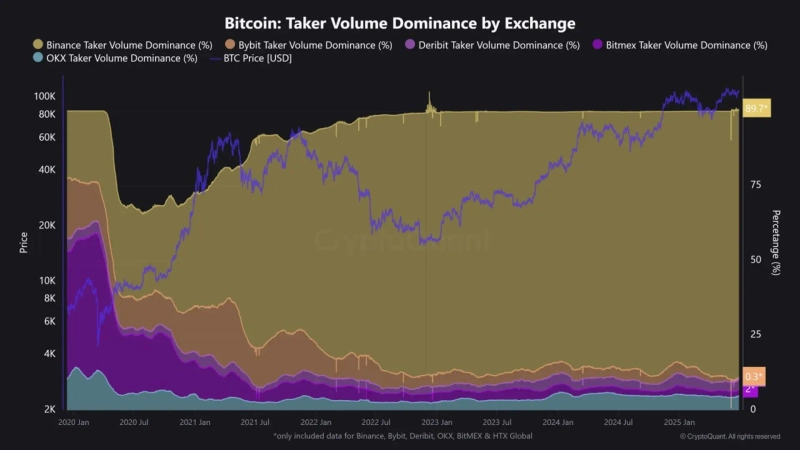Click the Deribit legend color dot
This screenshot has width=800, height=450.
click(x=410, y=45)
